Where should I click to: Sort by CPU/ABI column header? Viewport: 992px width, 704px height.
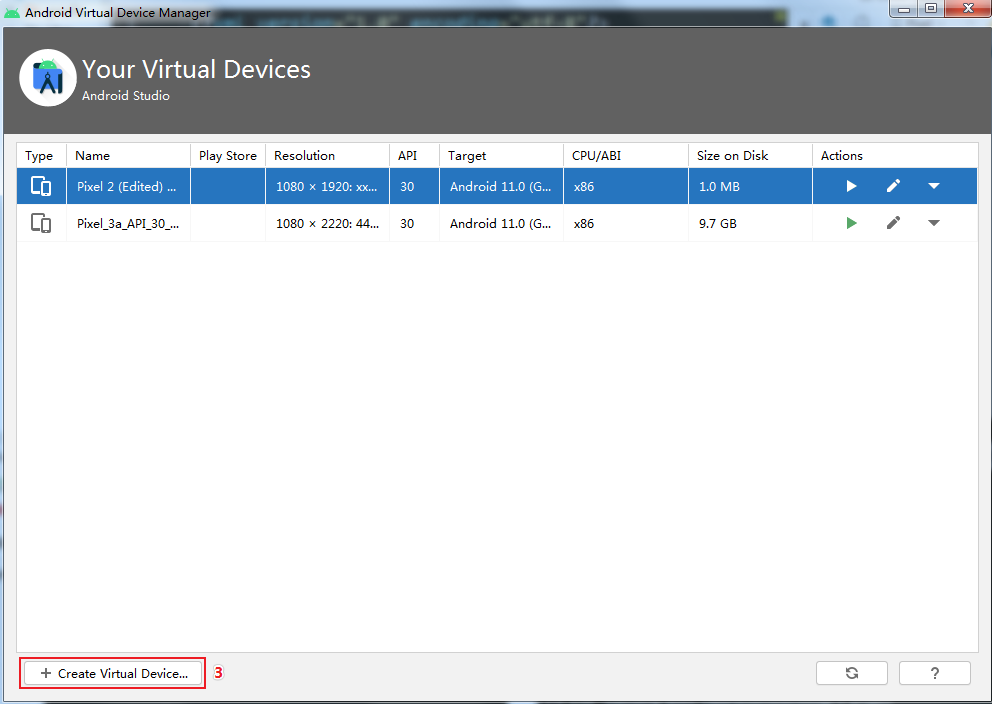[x=626, y=156]
